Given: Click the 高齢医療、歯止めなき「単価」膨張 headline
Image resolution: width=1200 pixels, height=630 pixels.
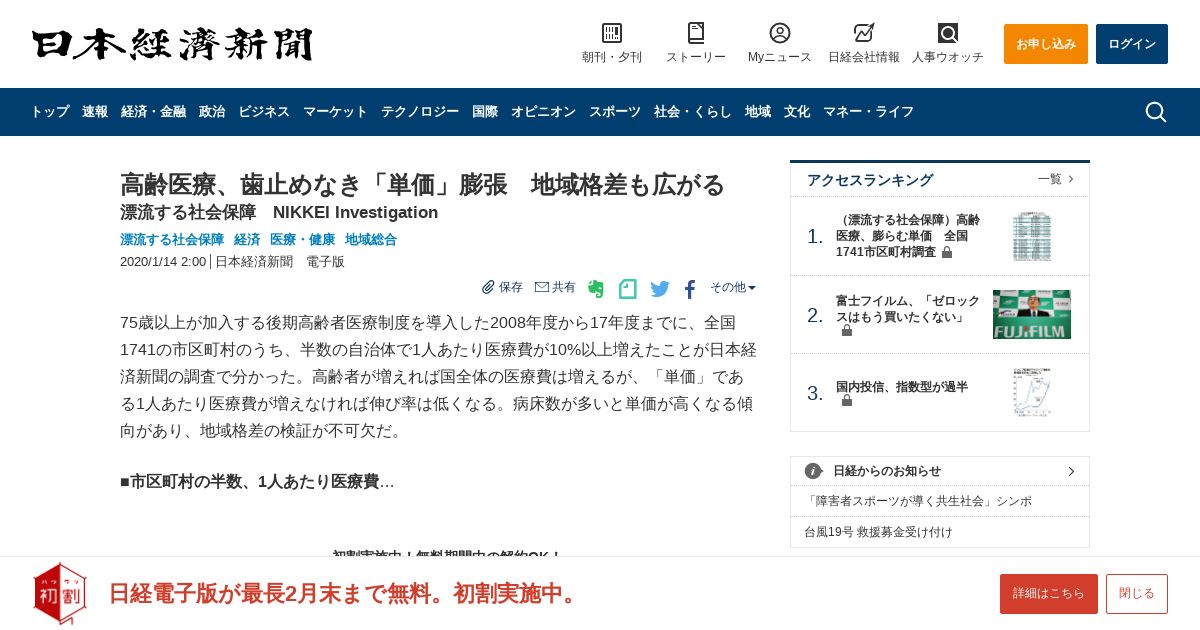Looking at the screenshot, I should 422,185.
